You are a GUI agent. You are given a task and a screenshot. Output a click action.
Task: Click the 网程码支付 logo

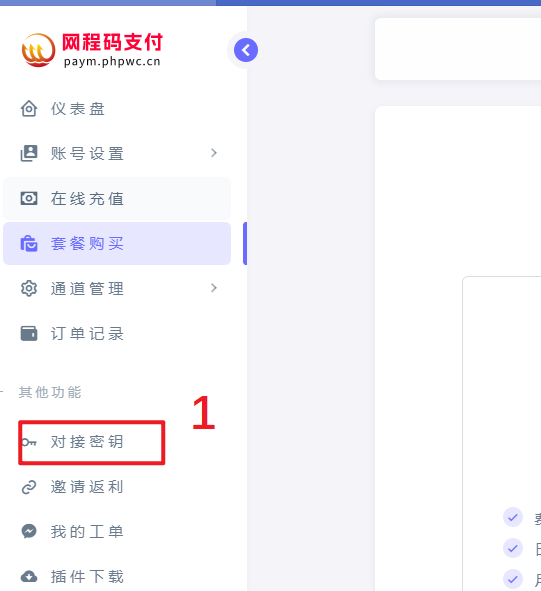coord(92,50)
